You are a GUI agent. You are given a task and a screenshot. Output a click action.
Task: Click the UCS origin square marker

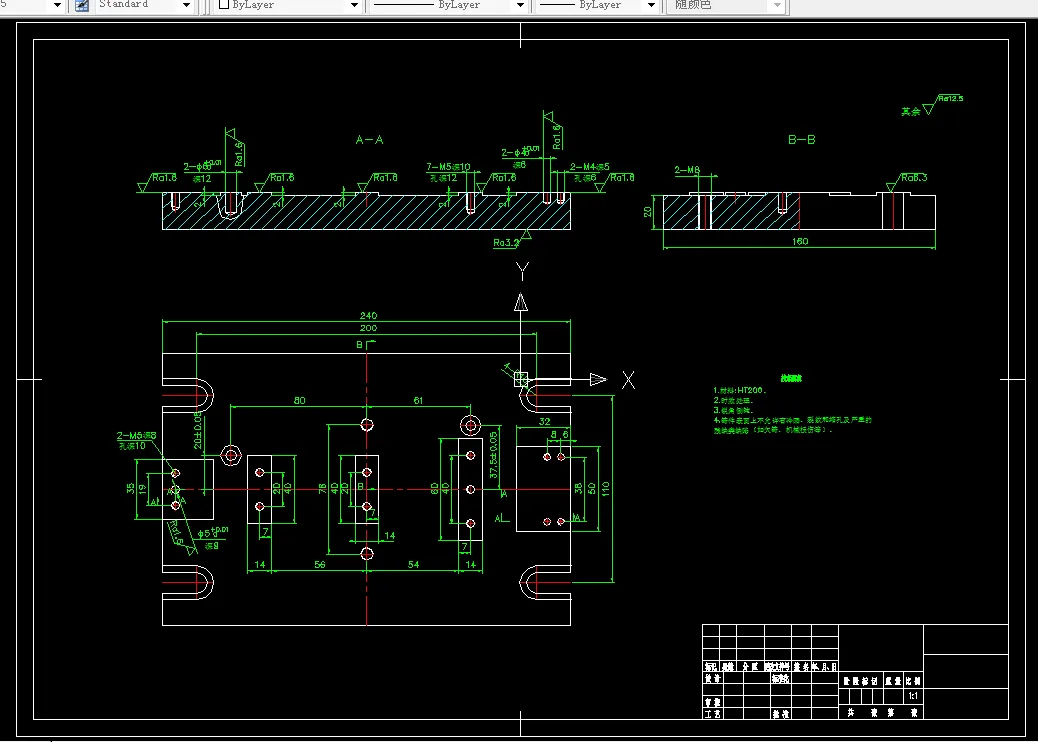point(521,379)
